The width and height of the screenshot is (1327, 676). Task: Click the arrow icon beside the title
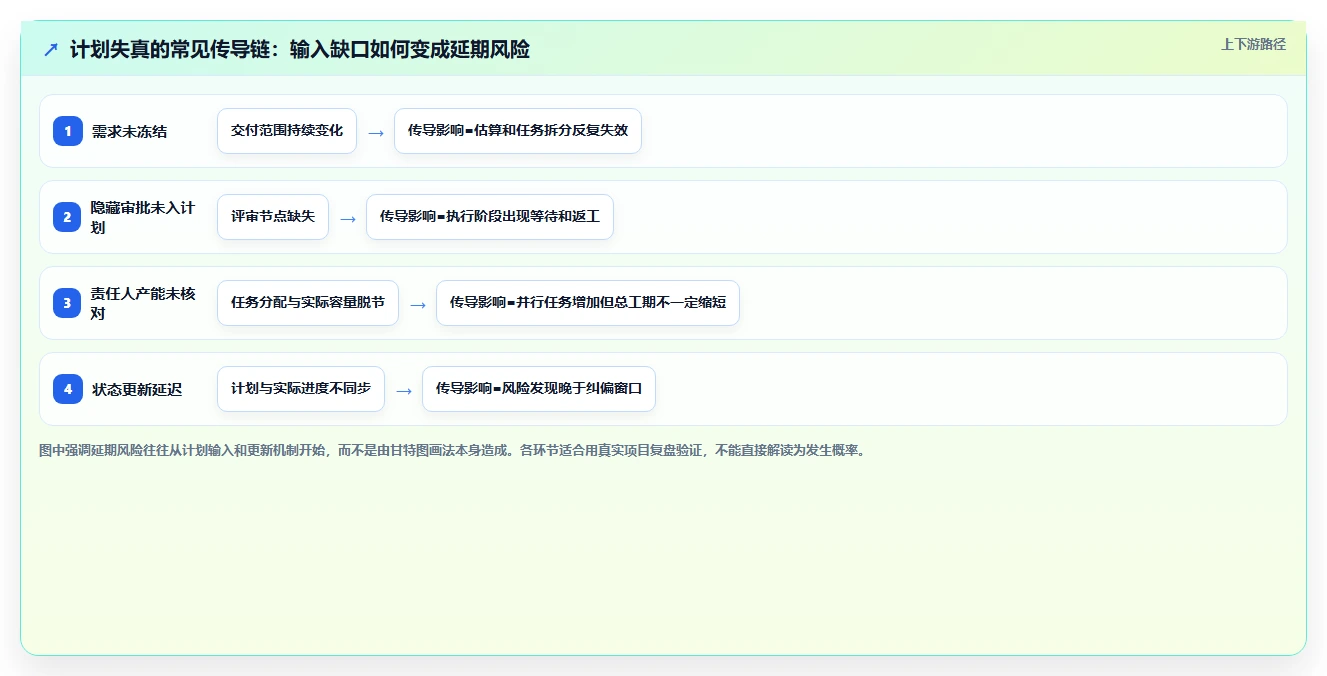point(51,49)
